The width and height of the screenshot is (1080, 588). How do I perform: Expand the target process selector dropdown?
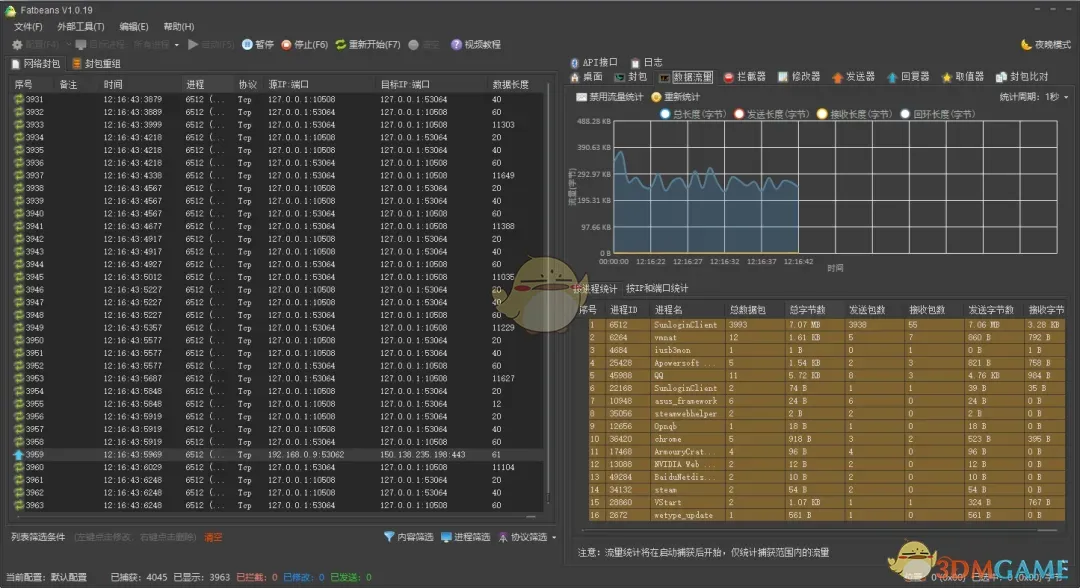[x=178, y=44]
